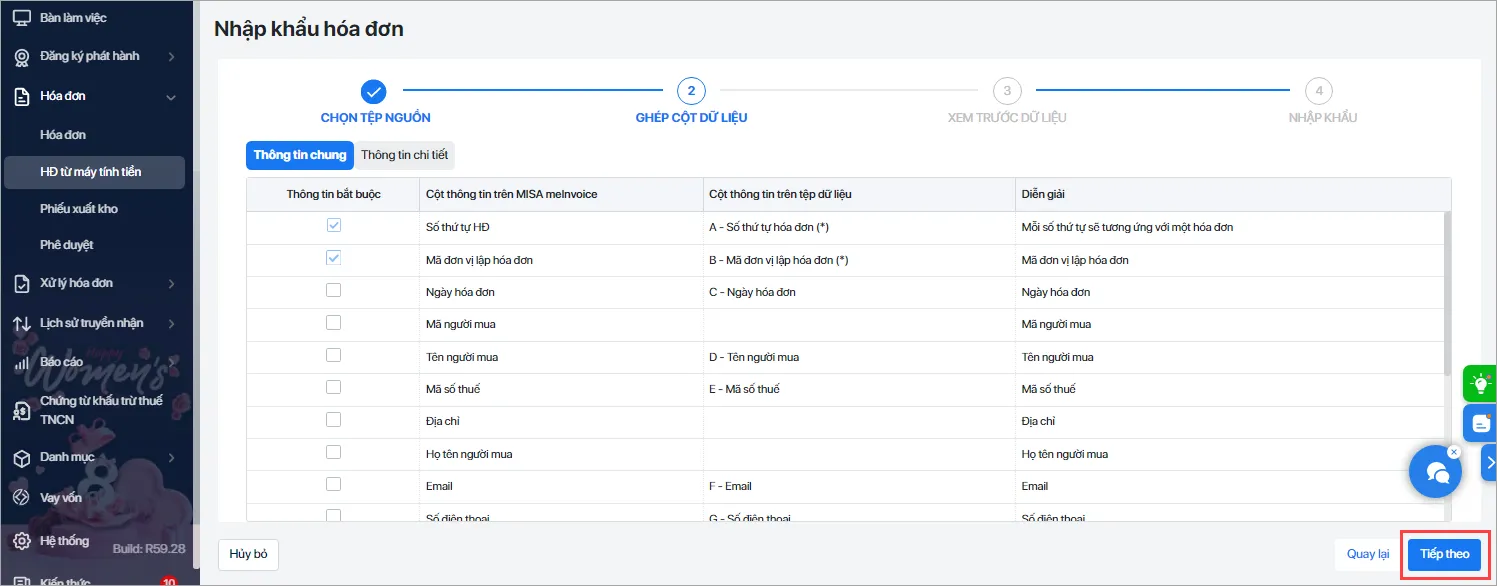Expand the side panel blue arrow
The image size is (1497, 586).
pos(1488,462)
